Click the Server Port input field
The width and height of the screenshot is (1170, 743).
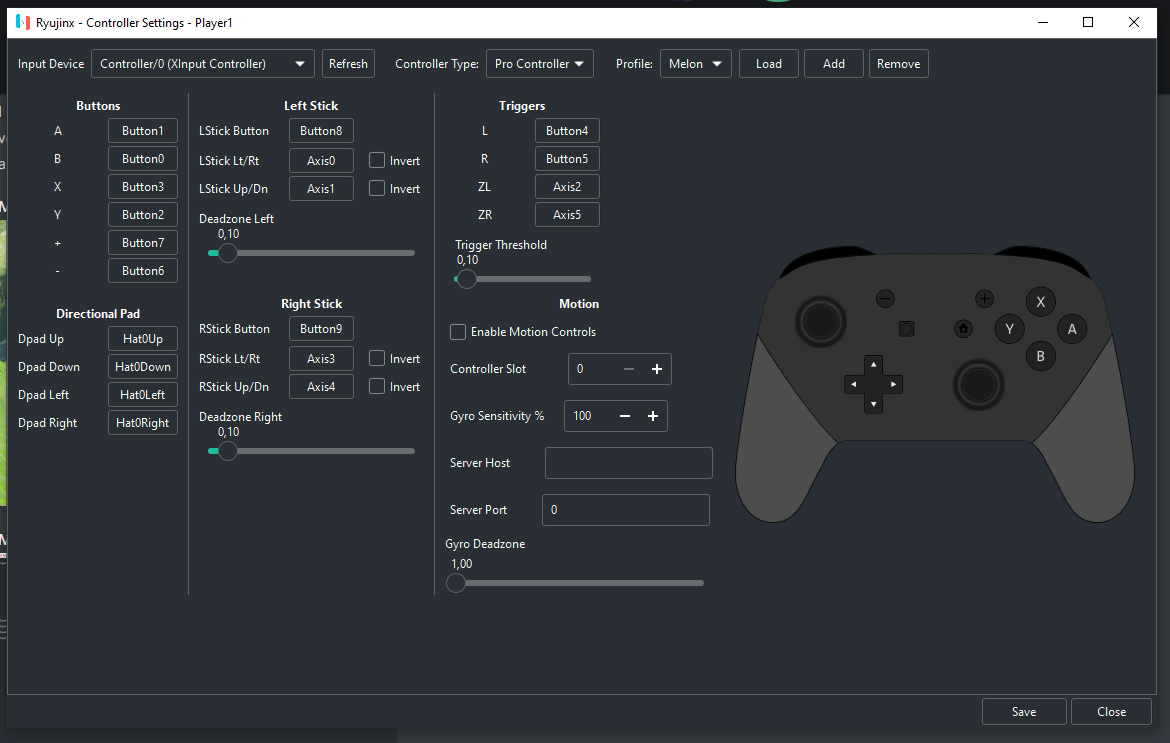tap(625, 510)
